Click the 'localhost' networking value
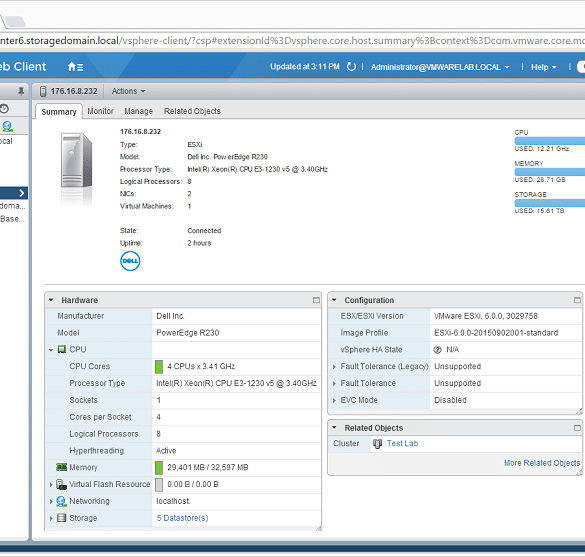The image size is (585, 557). pyautogui.click(x=173, y=501)
